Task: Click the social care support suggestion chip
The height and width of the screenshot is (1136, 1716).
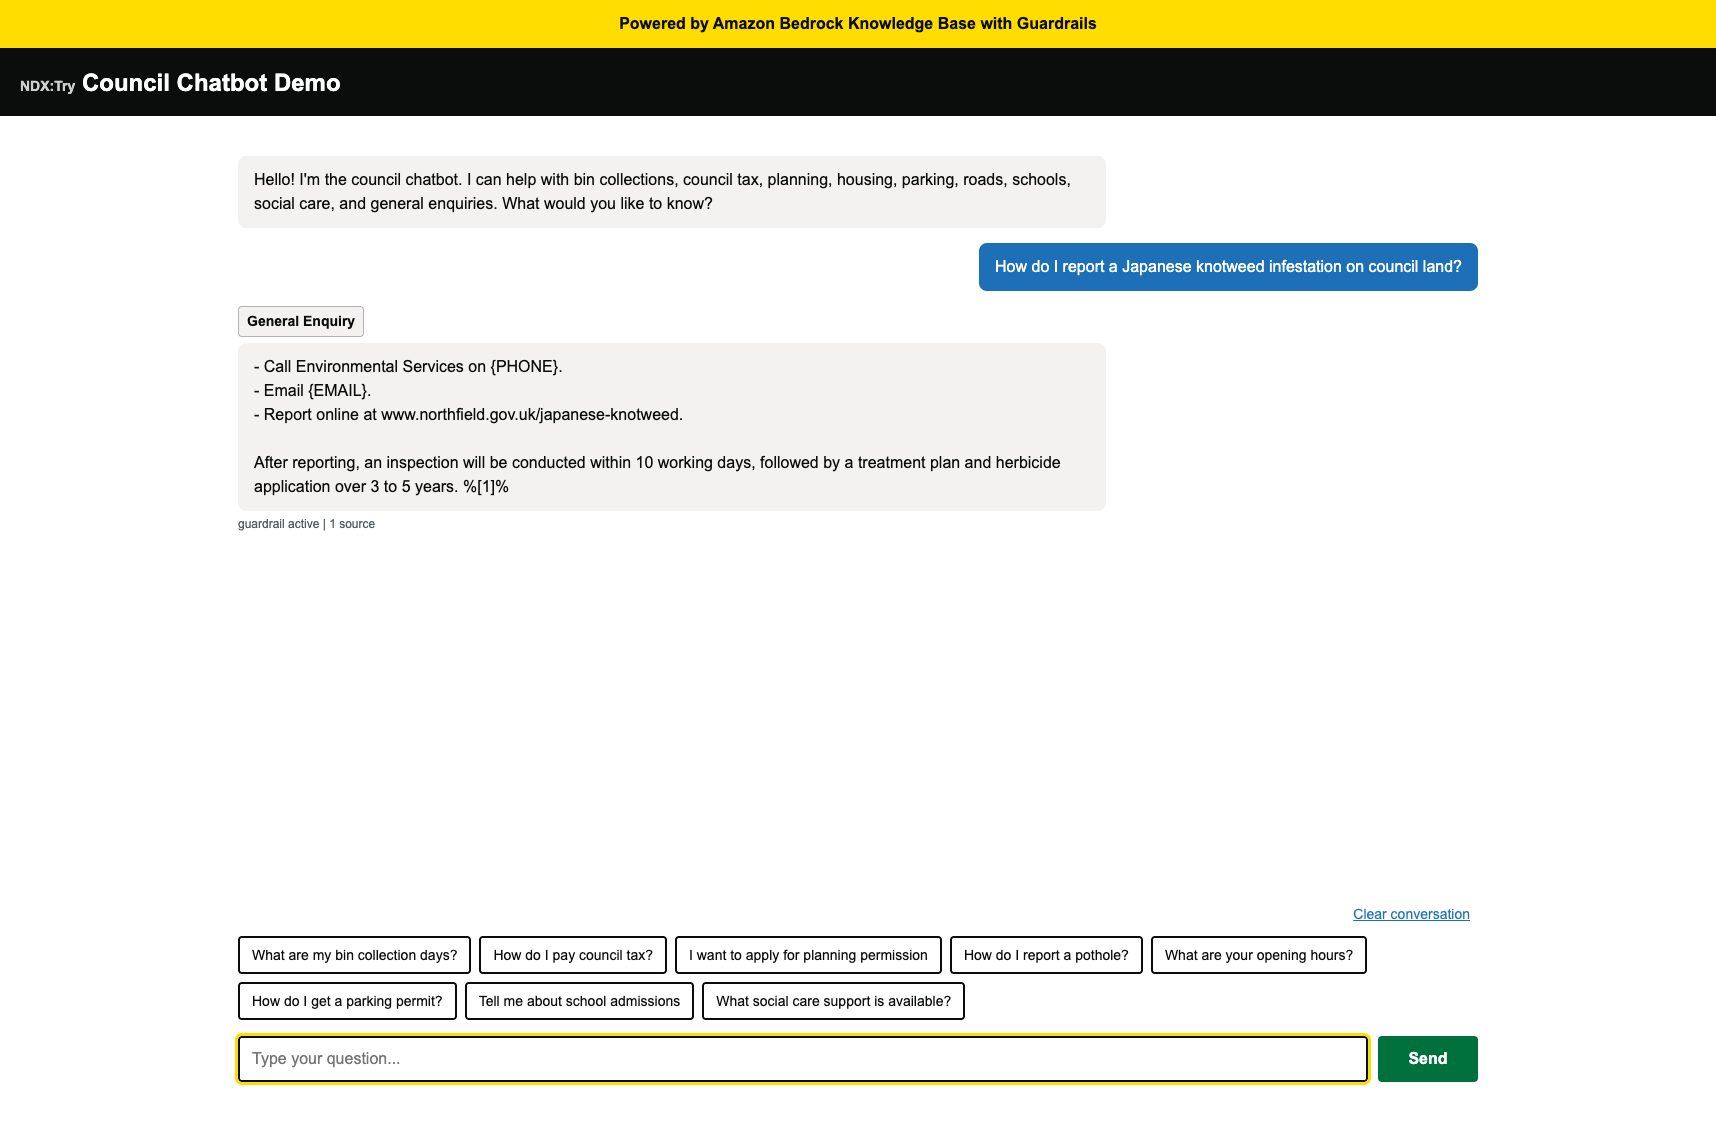Action: [833, 1000]
